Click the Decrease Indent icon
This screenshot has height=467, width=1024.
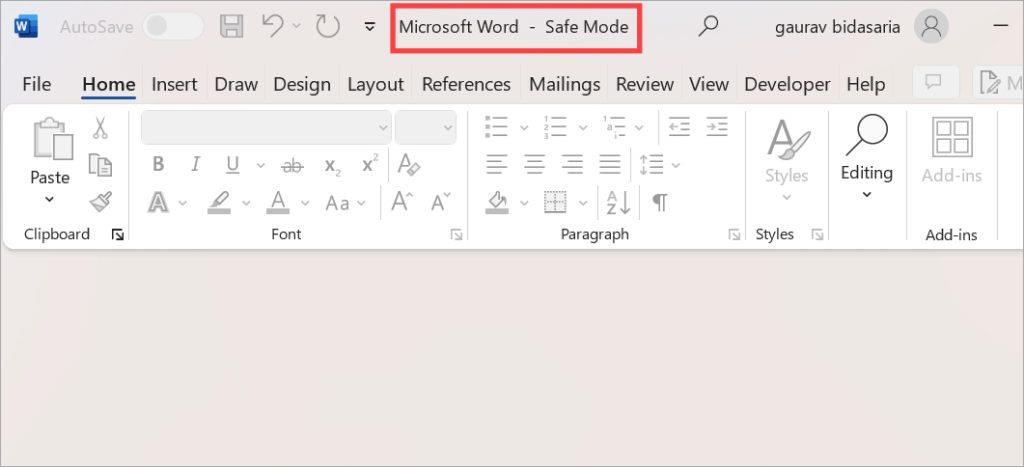(x=679, y=127)
